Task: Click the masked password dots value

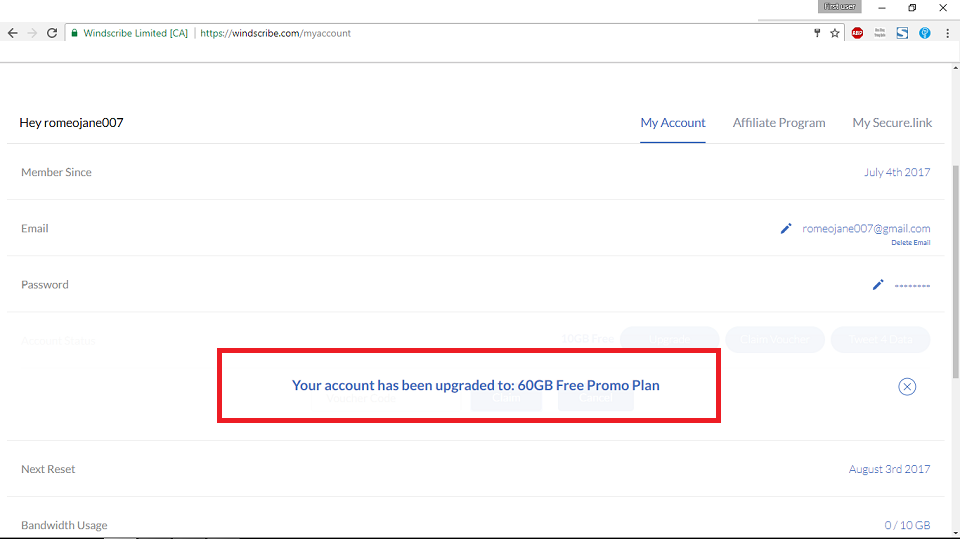Action: pyautogui.click(x=912, y=285)
